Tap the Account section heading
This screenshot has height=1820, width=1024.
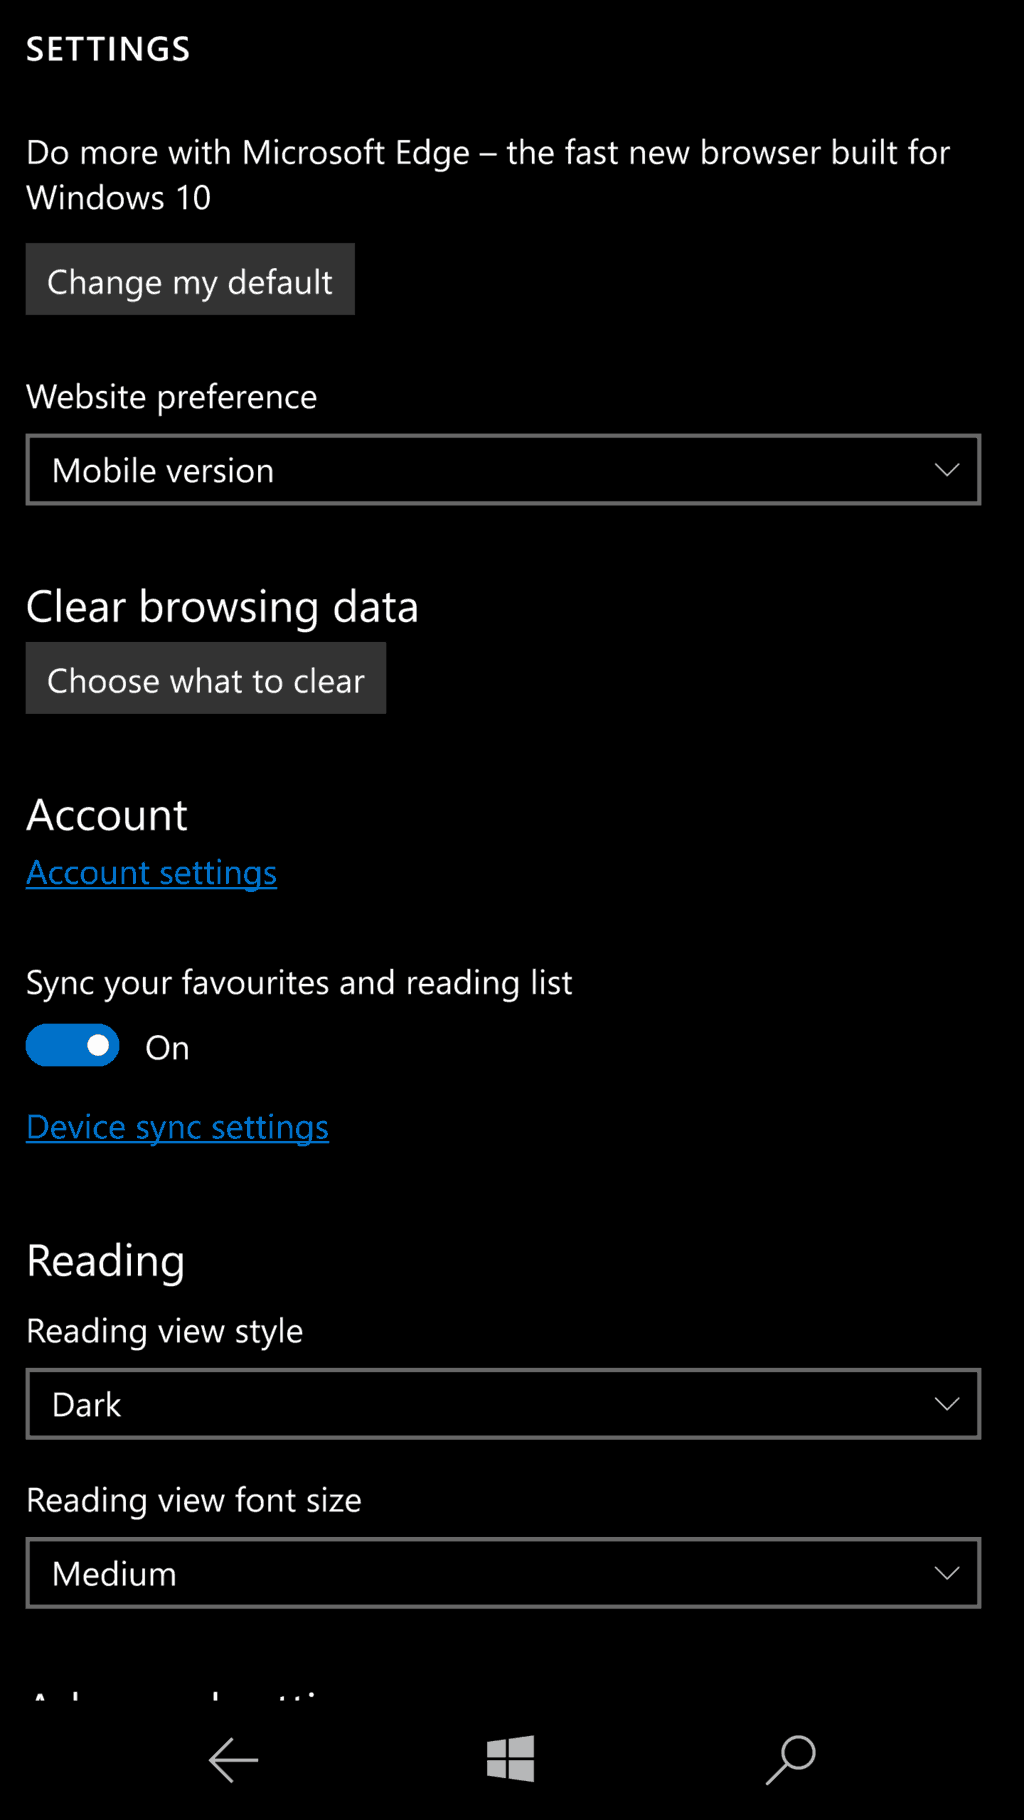107,815
